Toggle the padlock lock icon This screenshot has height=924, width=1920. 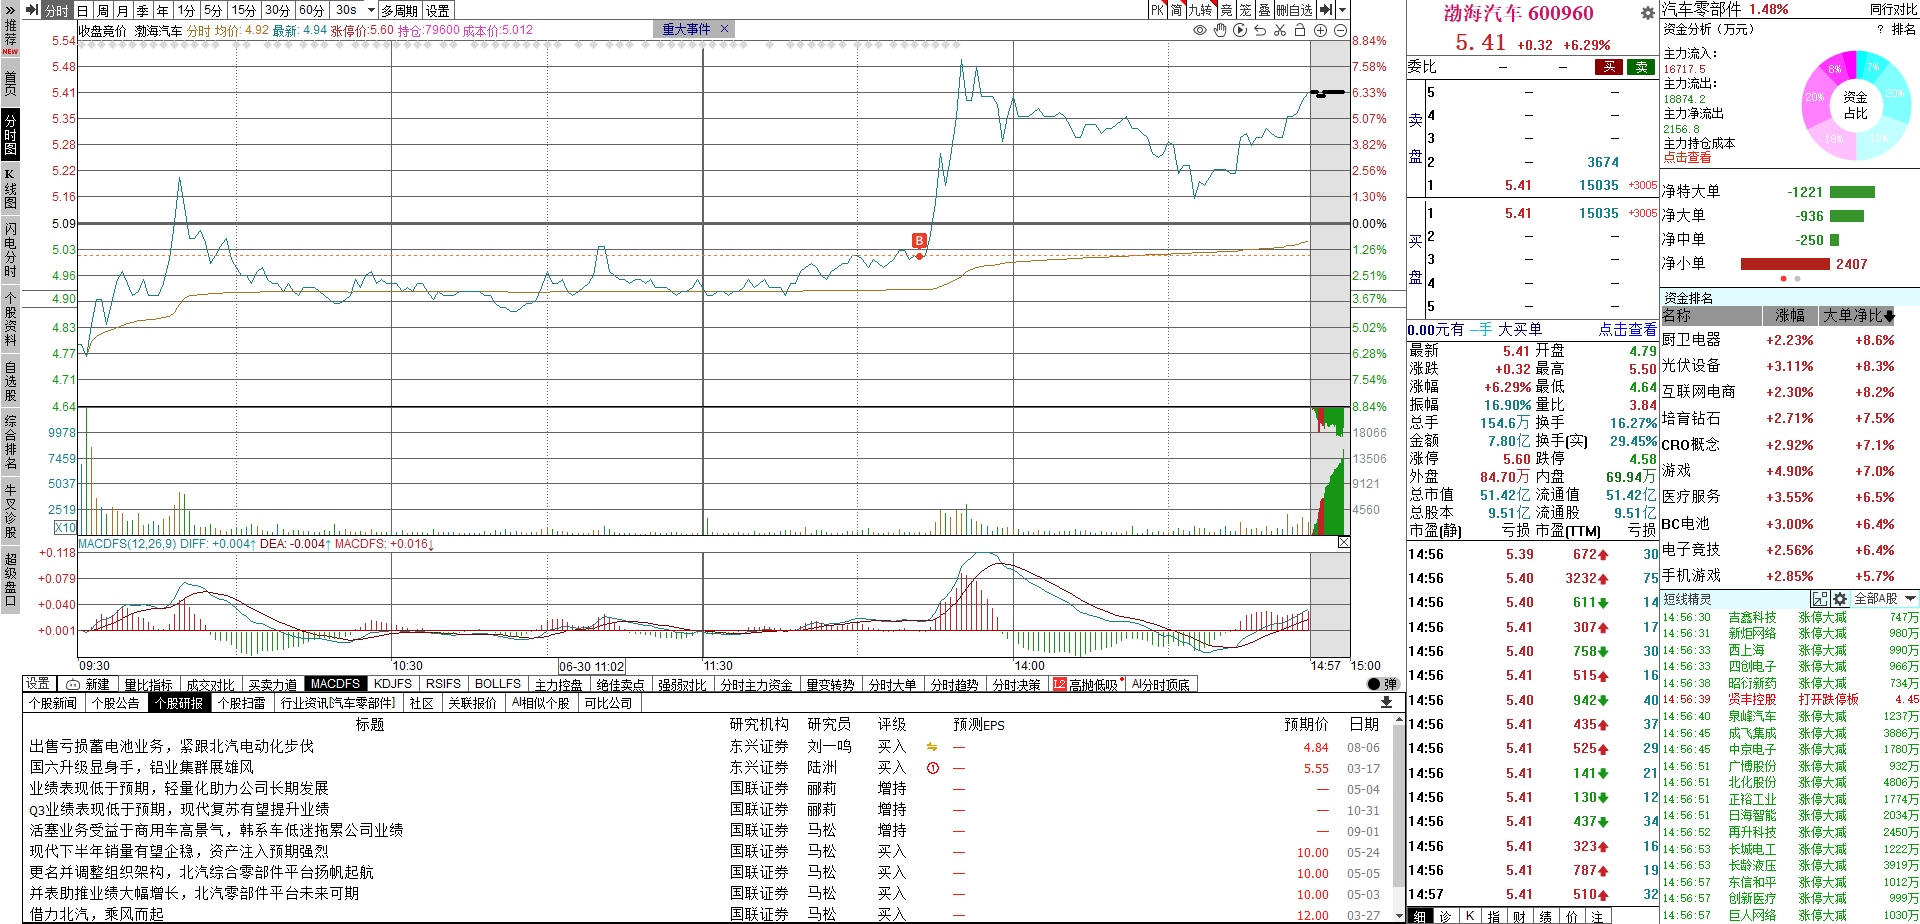point(1300,30)
